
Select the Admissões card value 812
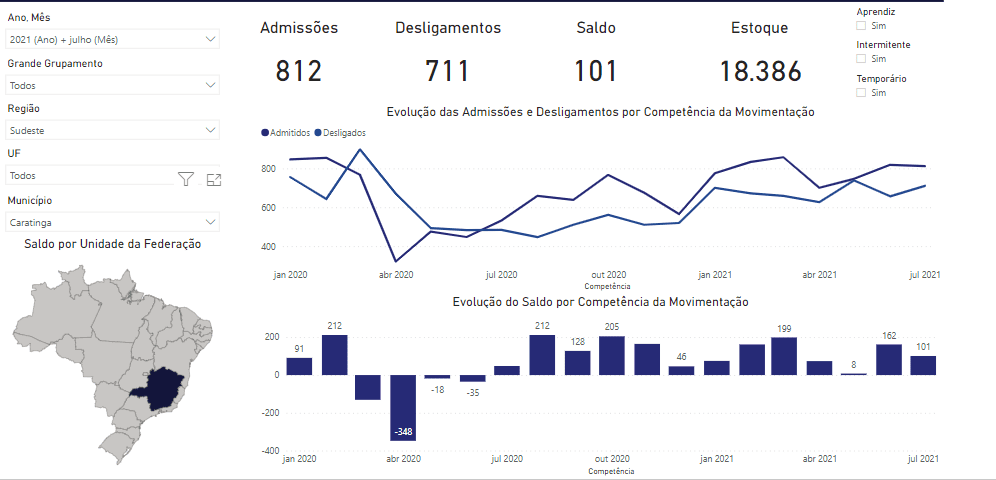tap(299, 72)
